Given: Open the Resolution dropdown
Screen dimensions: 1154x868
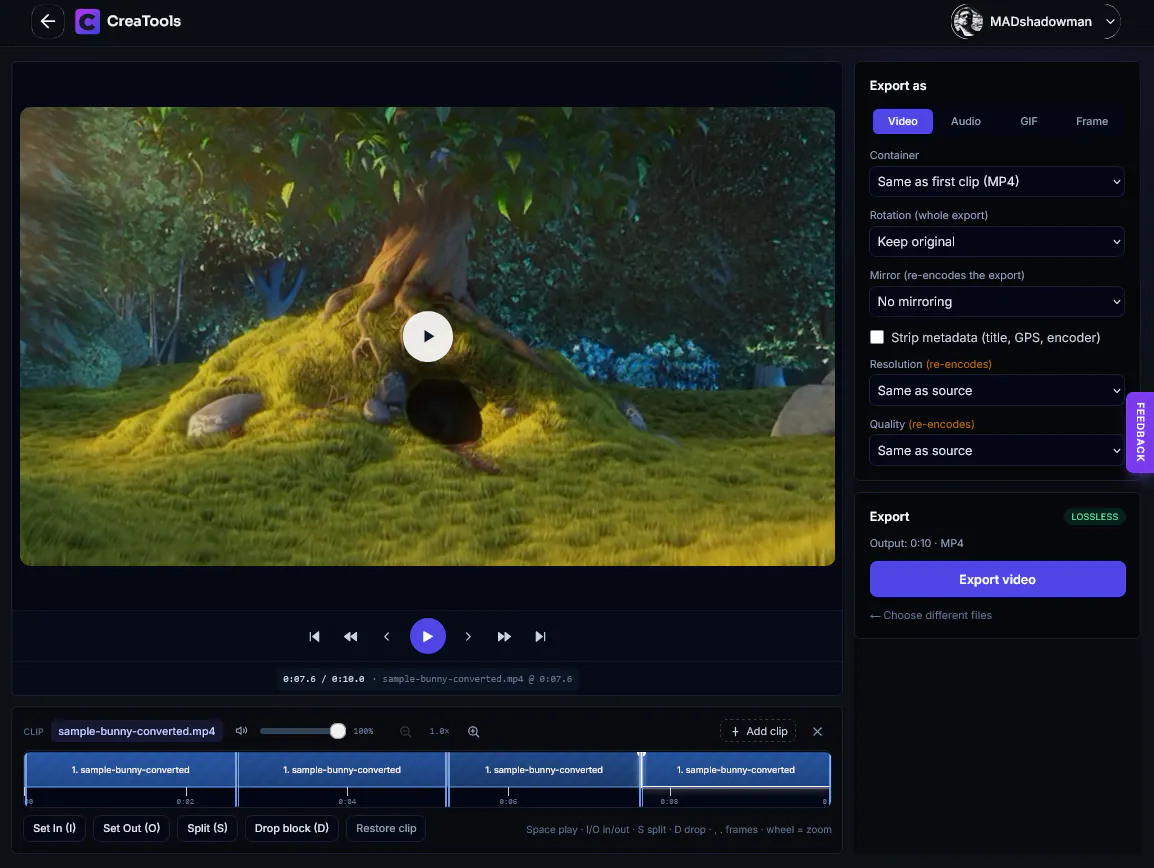Looking at the screenshot, I should coord(997,390).
